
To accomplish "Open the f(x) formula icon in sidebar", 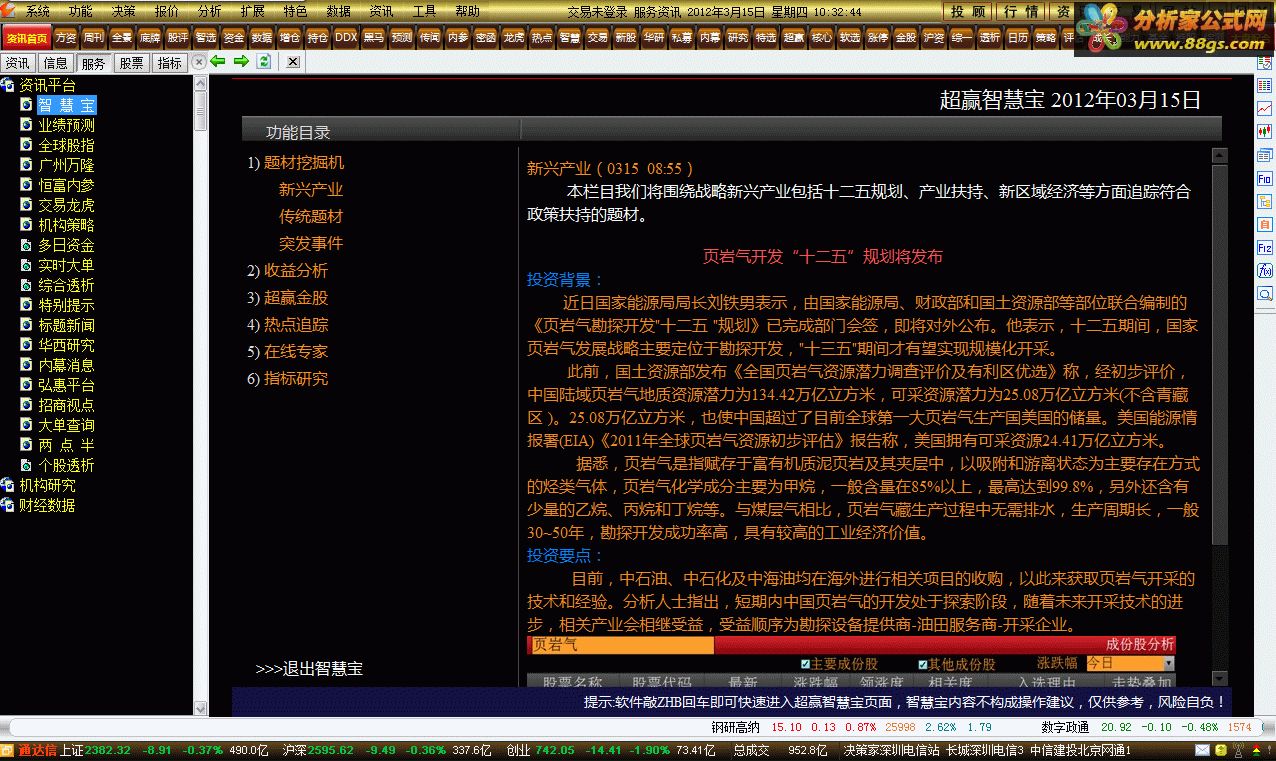I will (1265, 270).
